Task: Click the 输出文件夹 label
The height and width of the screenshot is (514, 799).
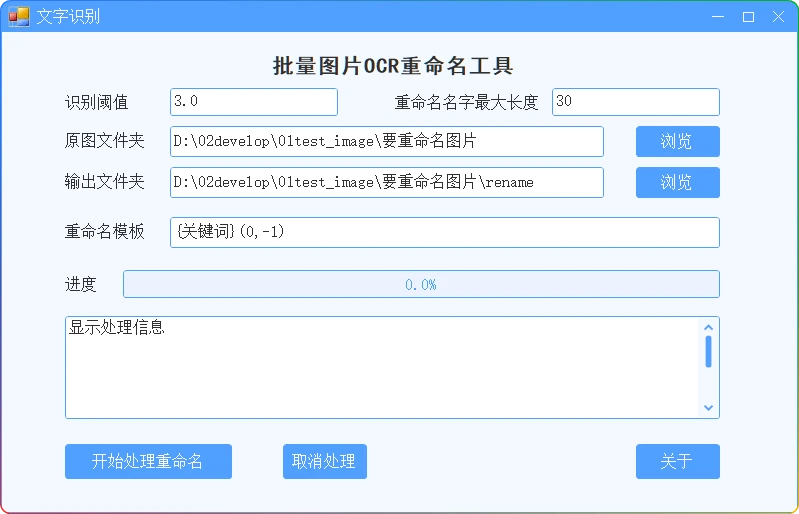Action: coord(104,182)
